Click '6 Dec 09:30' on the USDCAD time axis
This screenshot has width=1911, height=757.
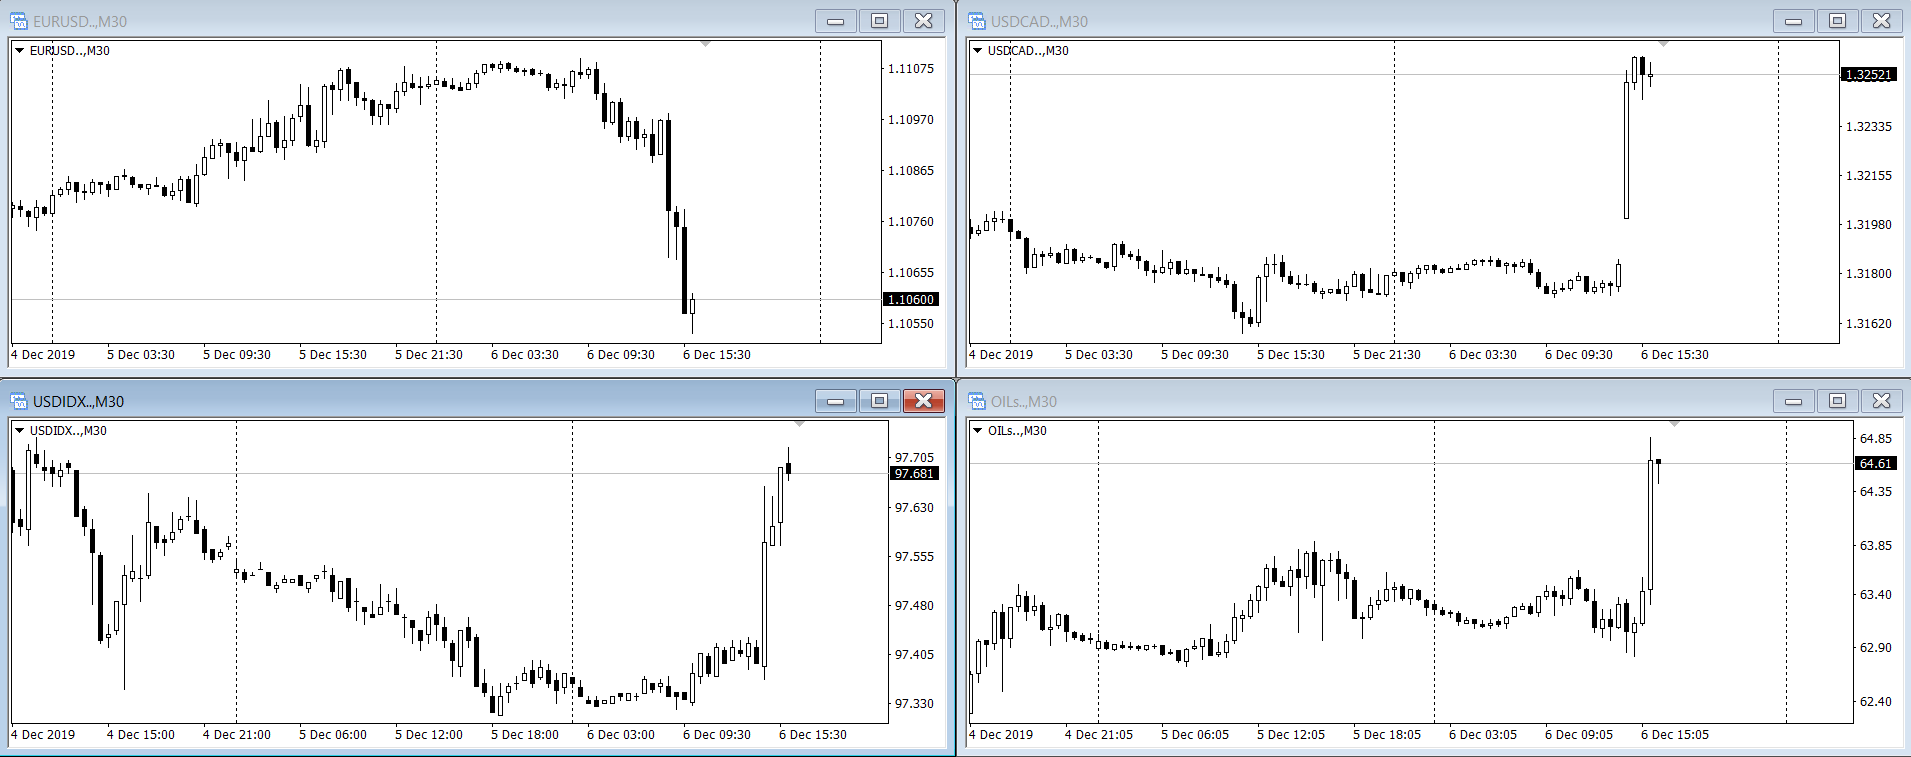(x=1579, y=355)
